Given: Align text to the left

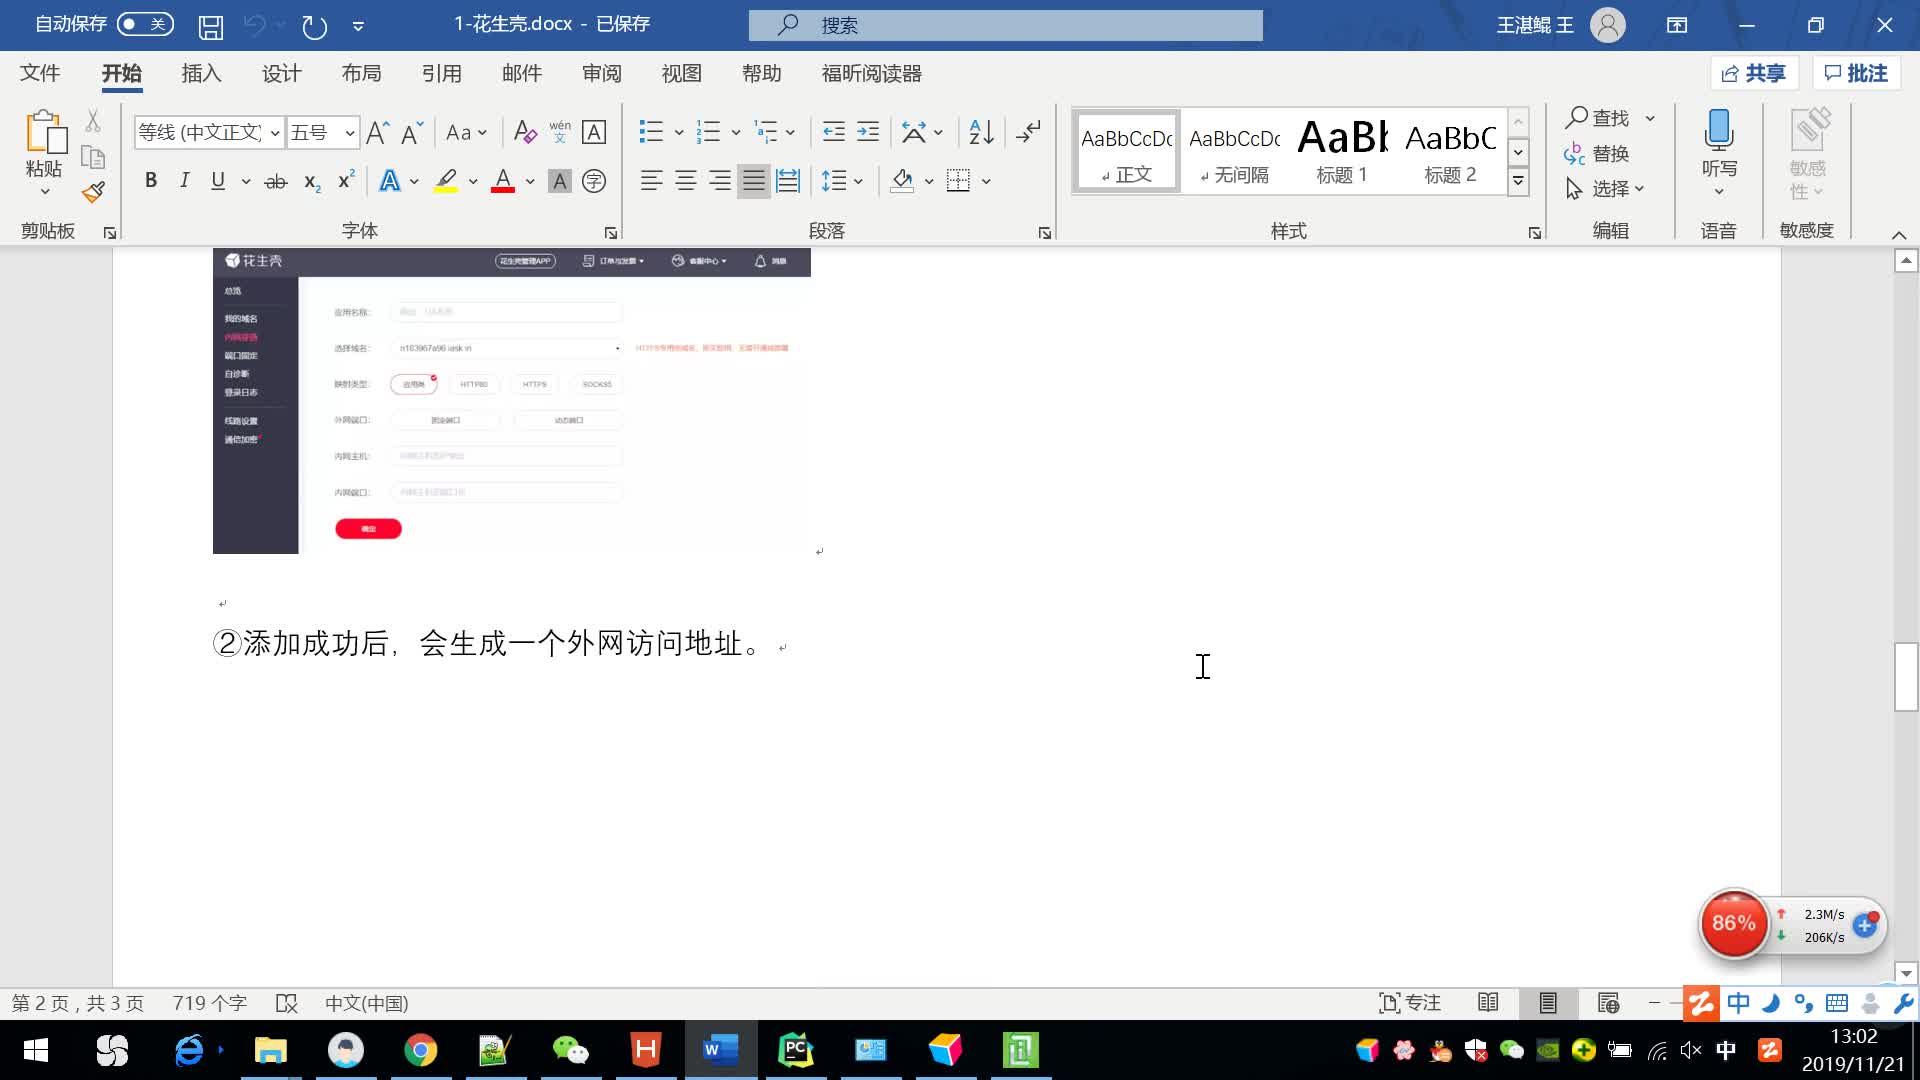Looking at the screenshot, I should (x=651, y=181).
